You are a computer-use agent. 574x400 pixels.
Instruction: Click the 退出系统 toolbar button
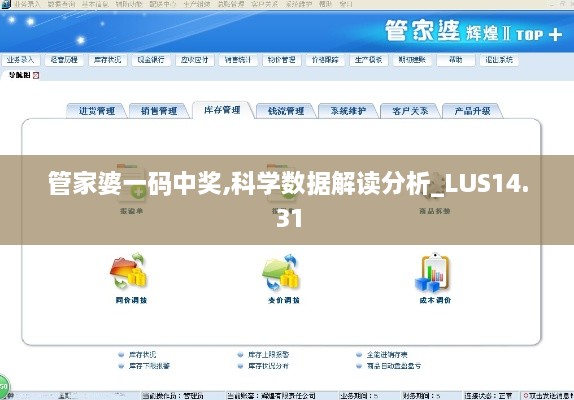[499, 60]
